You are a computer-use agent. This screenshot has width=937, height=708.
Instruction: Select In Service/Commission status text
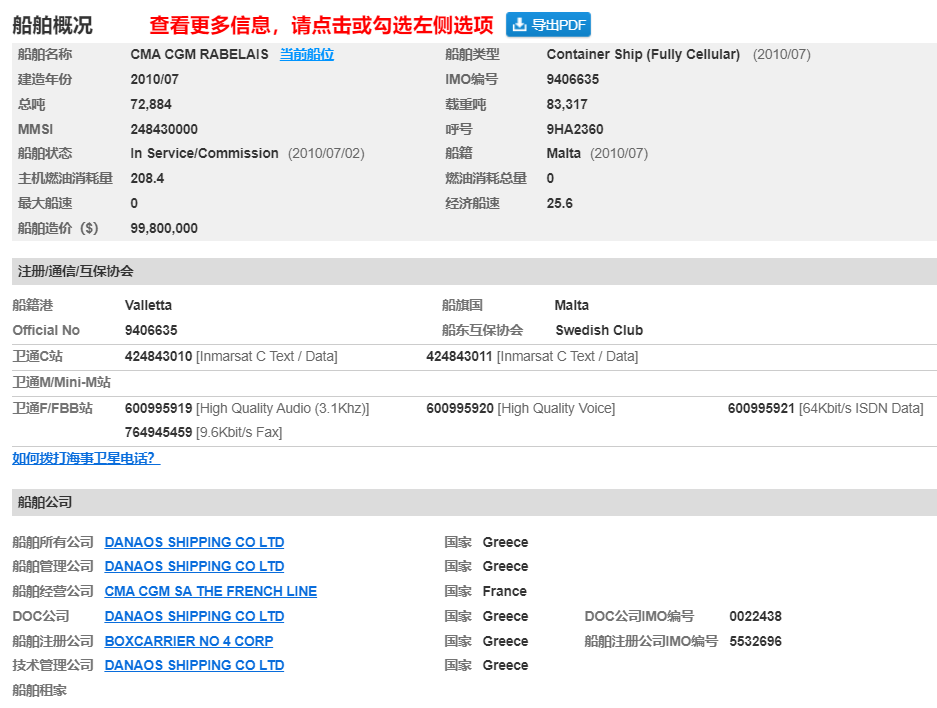point(204,154)
